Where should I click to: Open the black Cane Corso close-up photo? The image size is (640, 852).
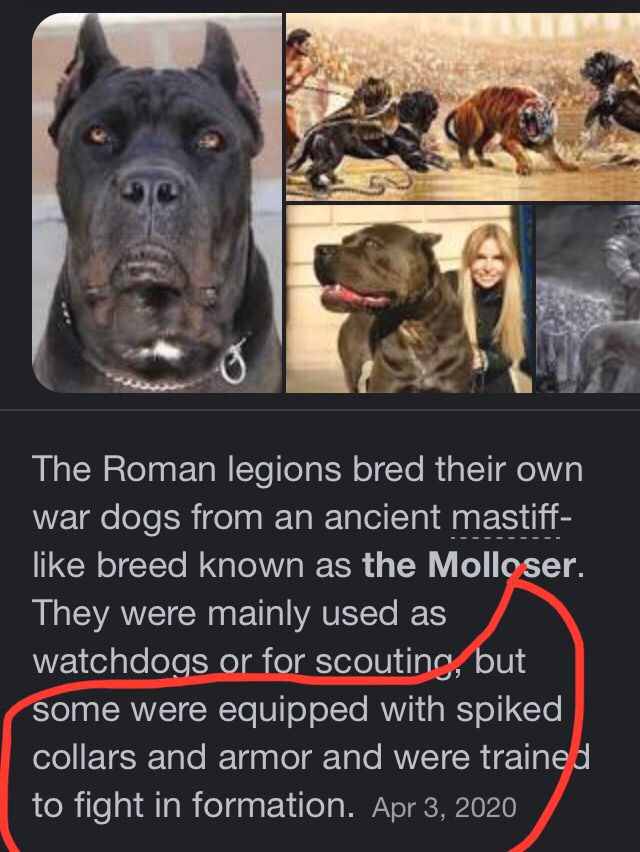pyautogui.click(x=157, y=202)
